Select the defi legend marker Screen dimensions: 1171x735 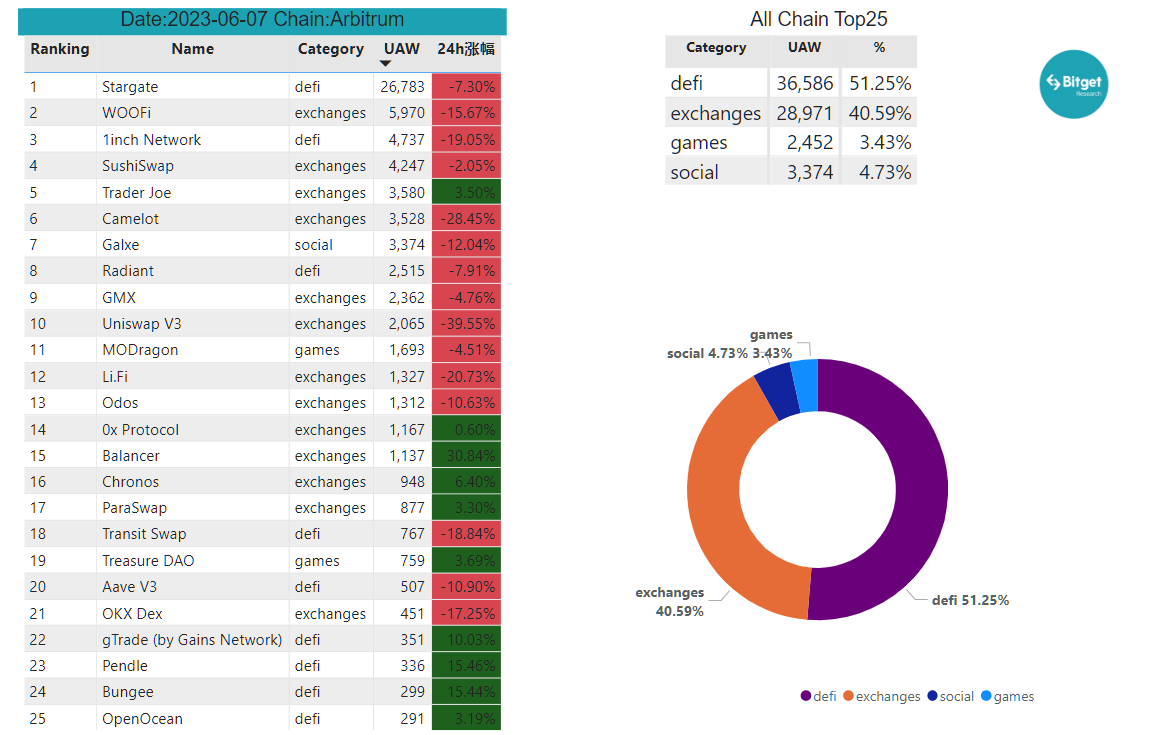(x=806, y=696)
